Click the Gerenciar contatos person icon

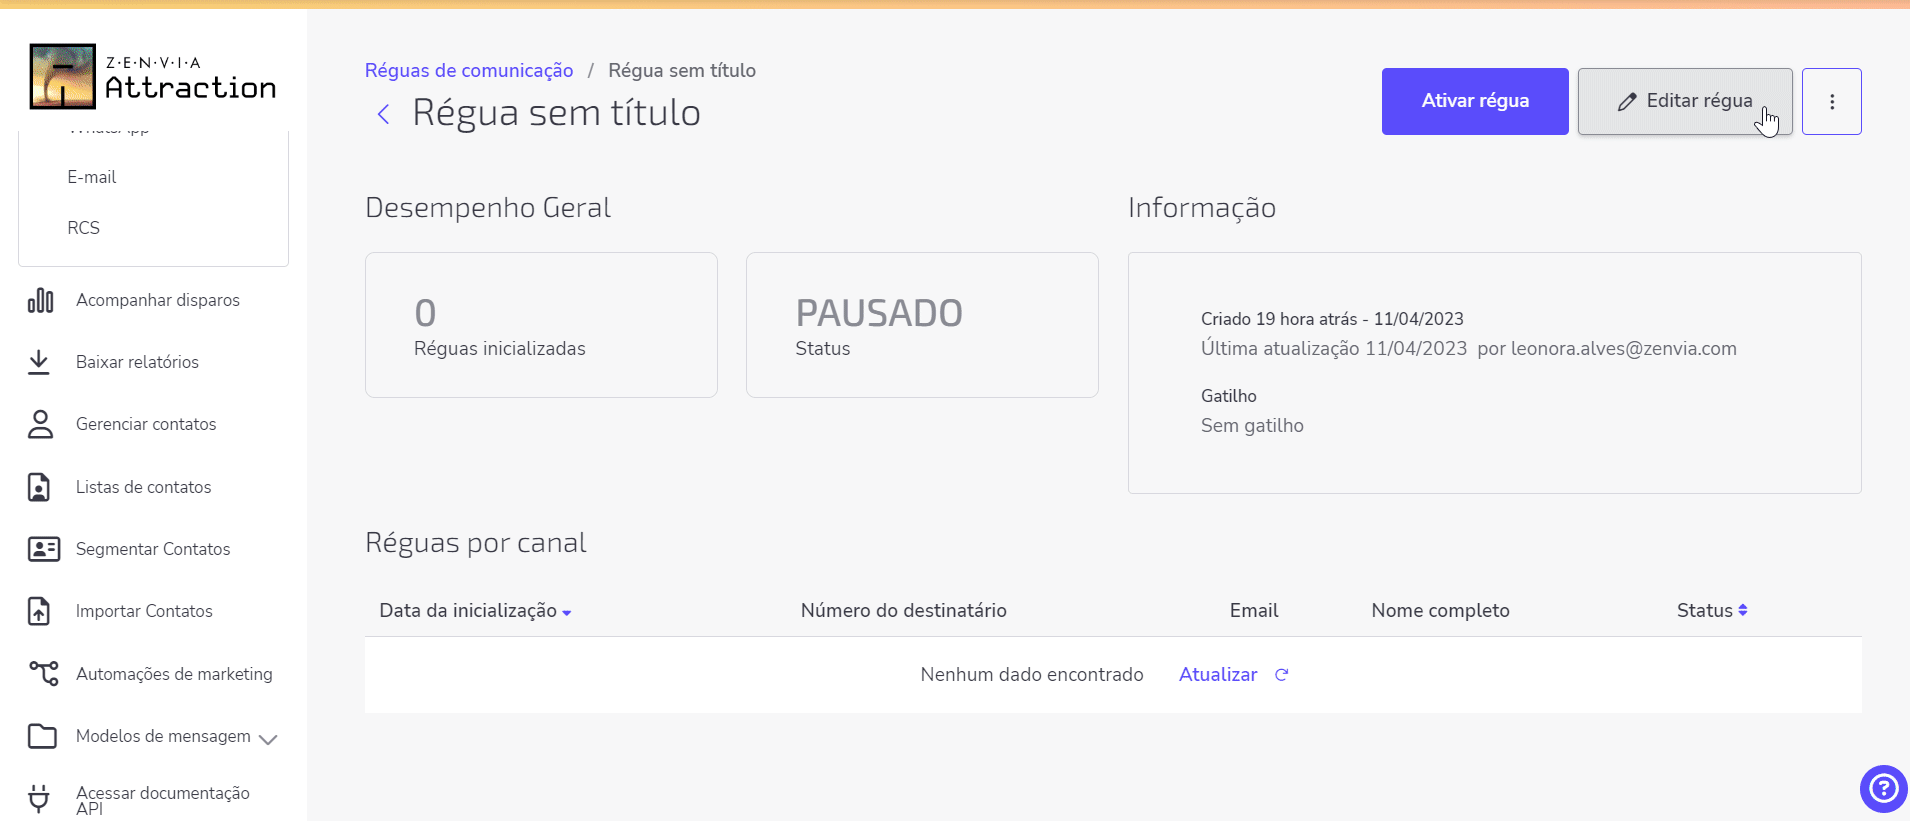(40, 424)
